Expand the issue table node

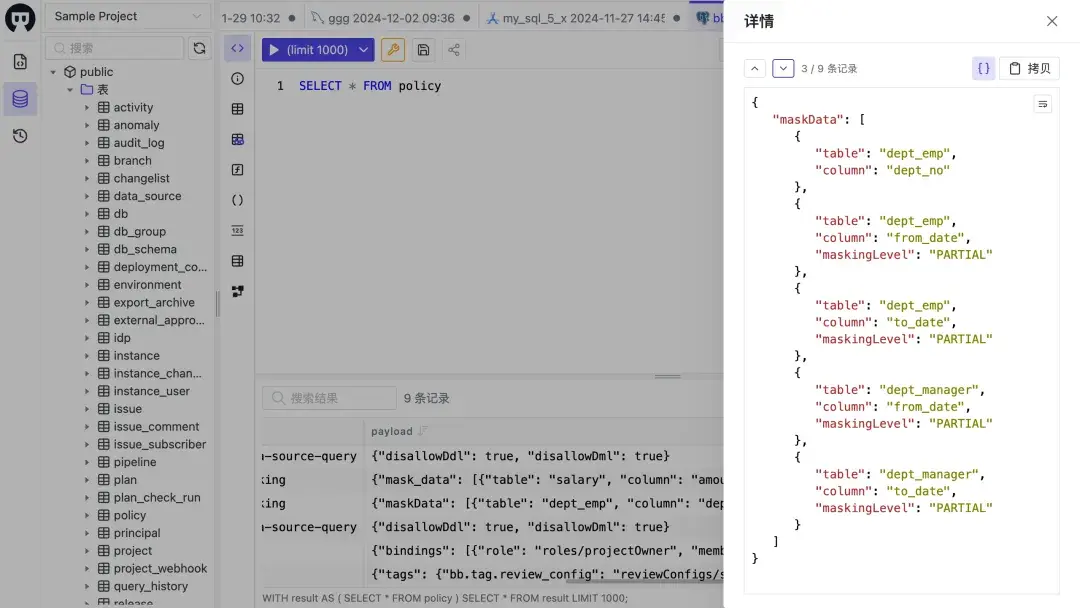tap(87, 409)
